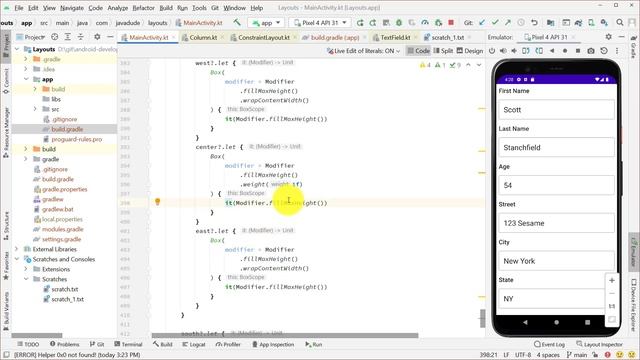The image size is (640, 360).
Task: Click the emulator zoom to 1:1 button
Action: click(612, 306)
